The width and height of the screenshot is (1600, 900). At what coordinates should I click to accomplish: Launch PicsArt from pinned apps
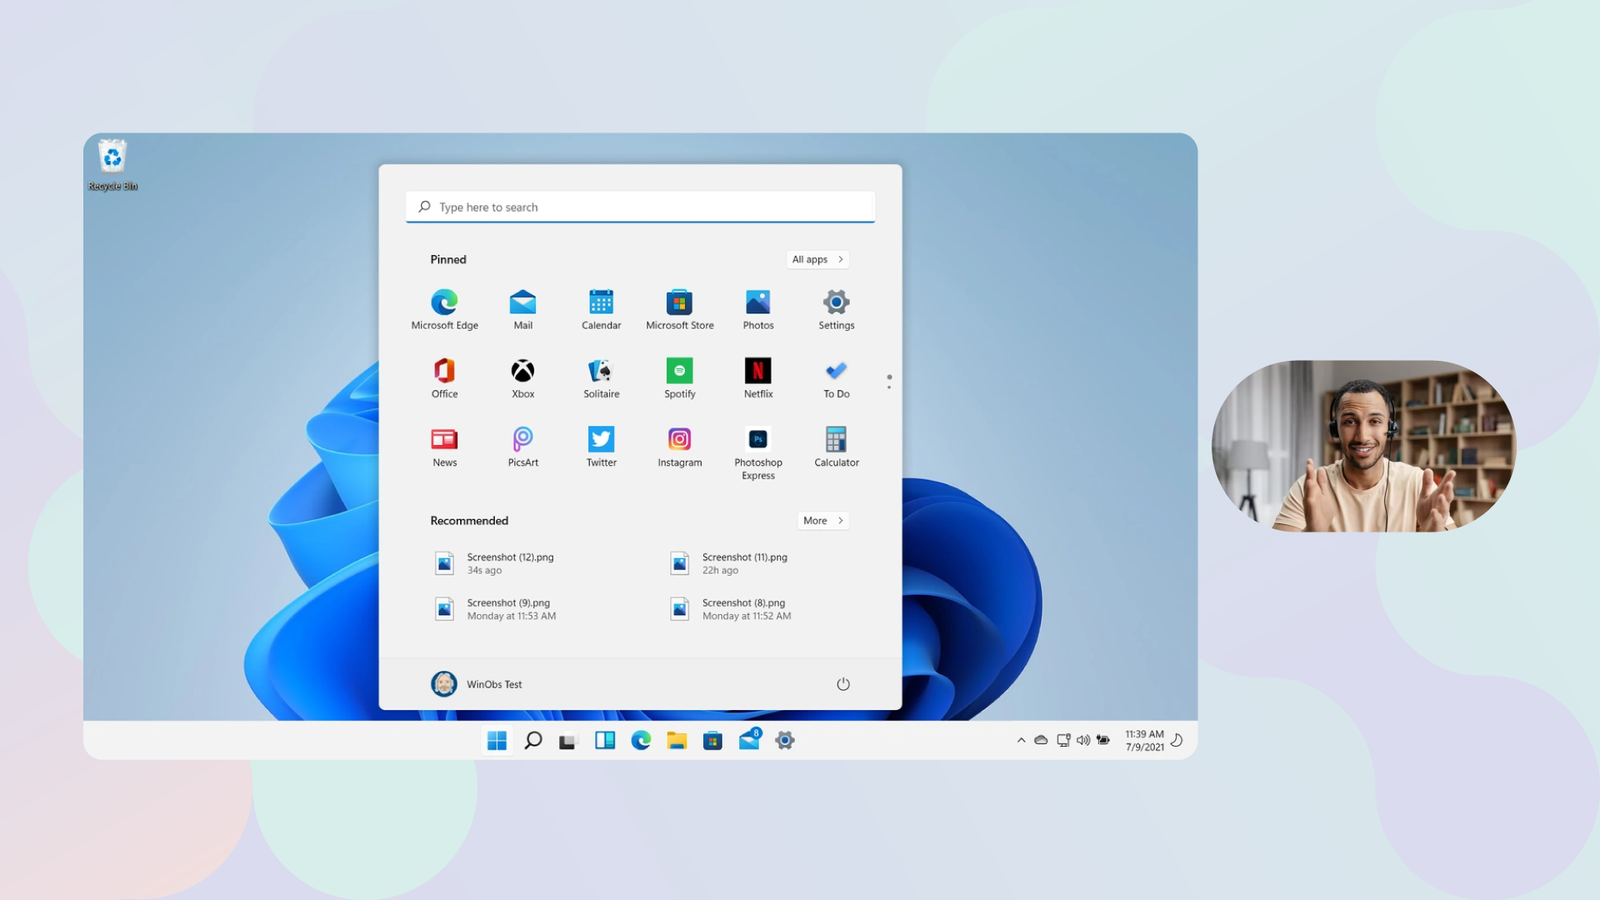click(x=523, y=447)
